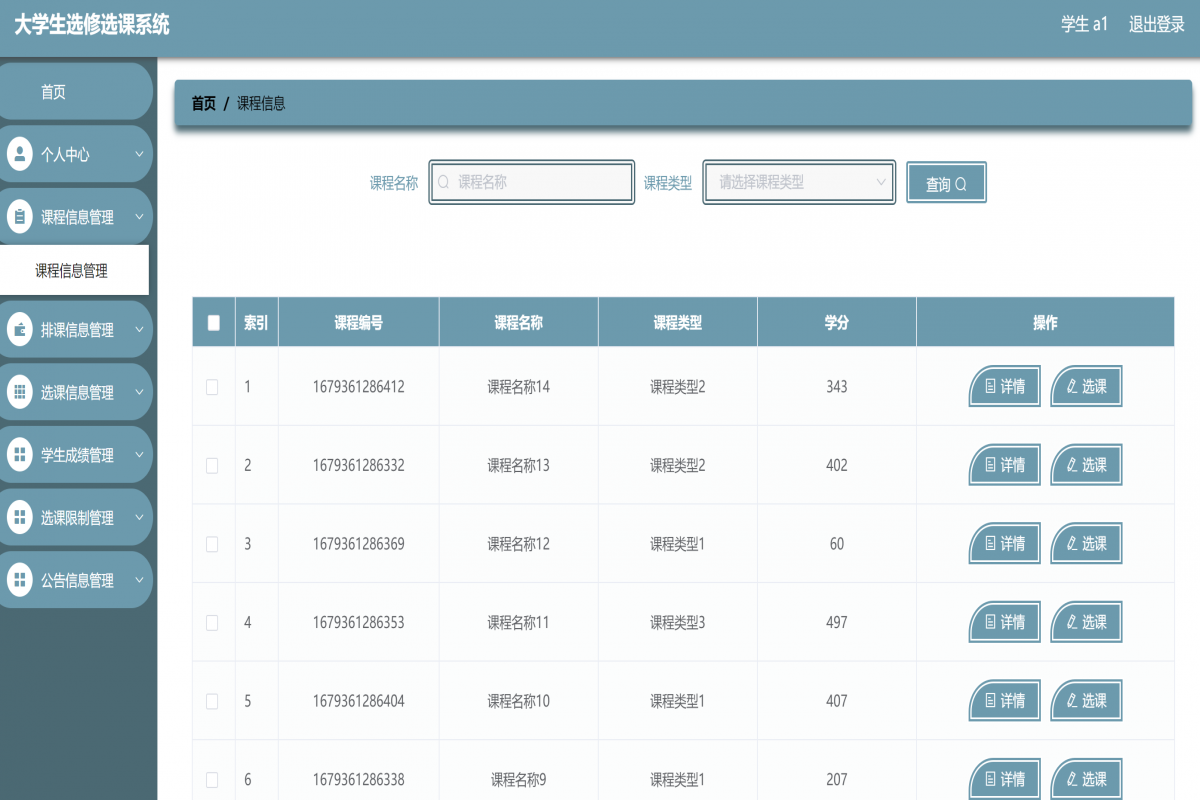Click the 排课信息管理 wallet icon
The height and width of the screenshot is (800, 1200).
19,330
